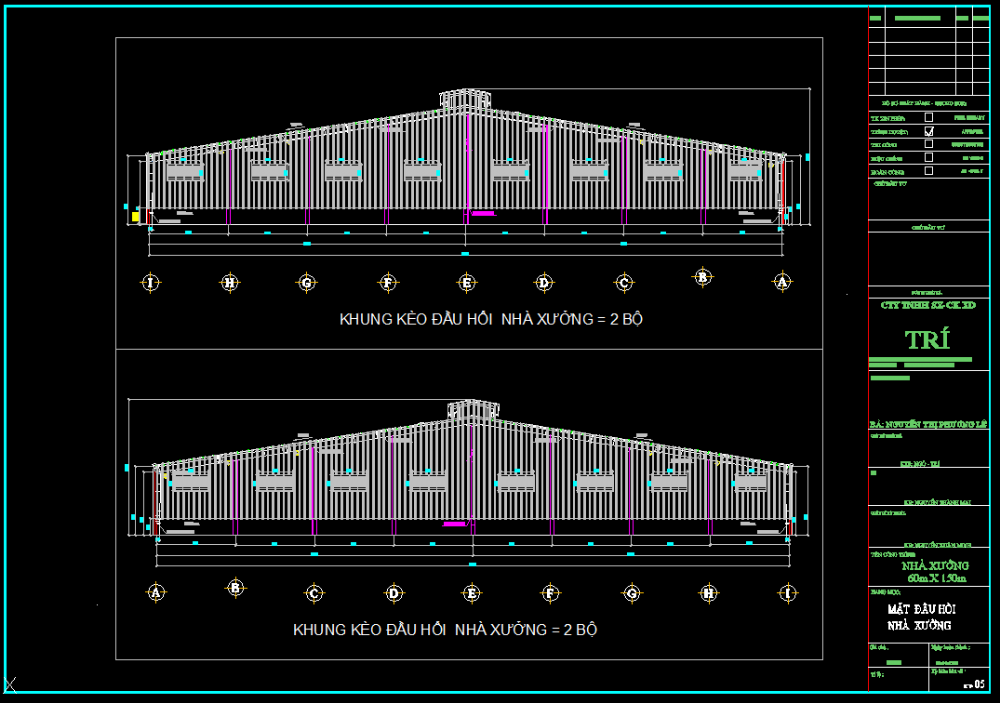Select 'BÀ: NGUYỄN THỊ PHƯƠNG LÊ' owner text
This screenshot has width=1000, height=703.
[x=928, y=424]
